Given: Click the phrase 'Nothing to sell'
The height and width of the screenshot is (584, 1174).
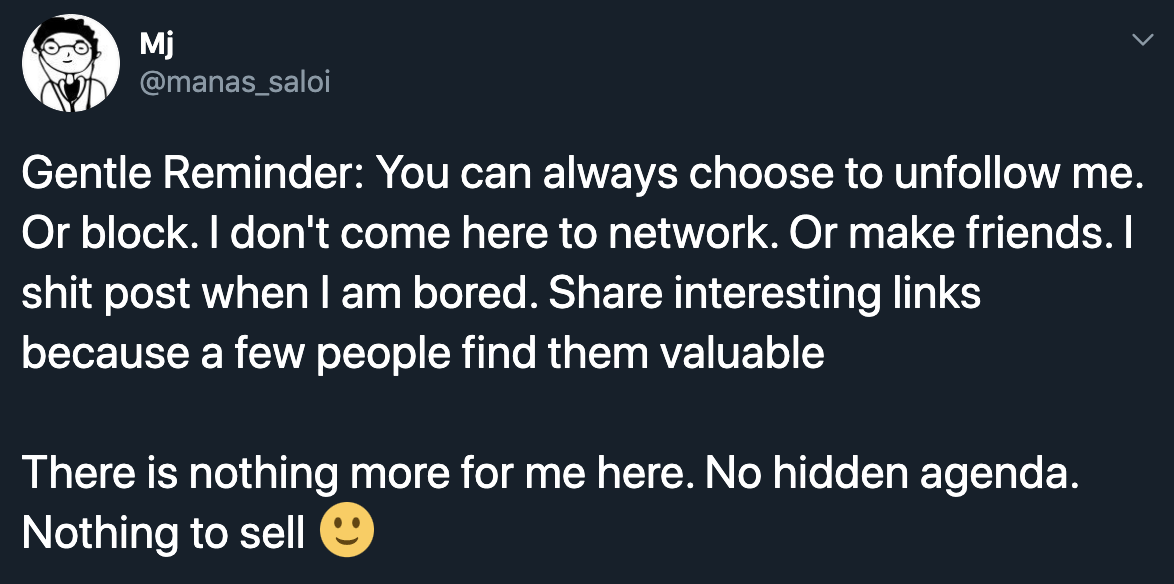Looking at the screenshot, I should pos(163,534).
